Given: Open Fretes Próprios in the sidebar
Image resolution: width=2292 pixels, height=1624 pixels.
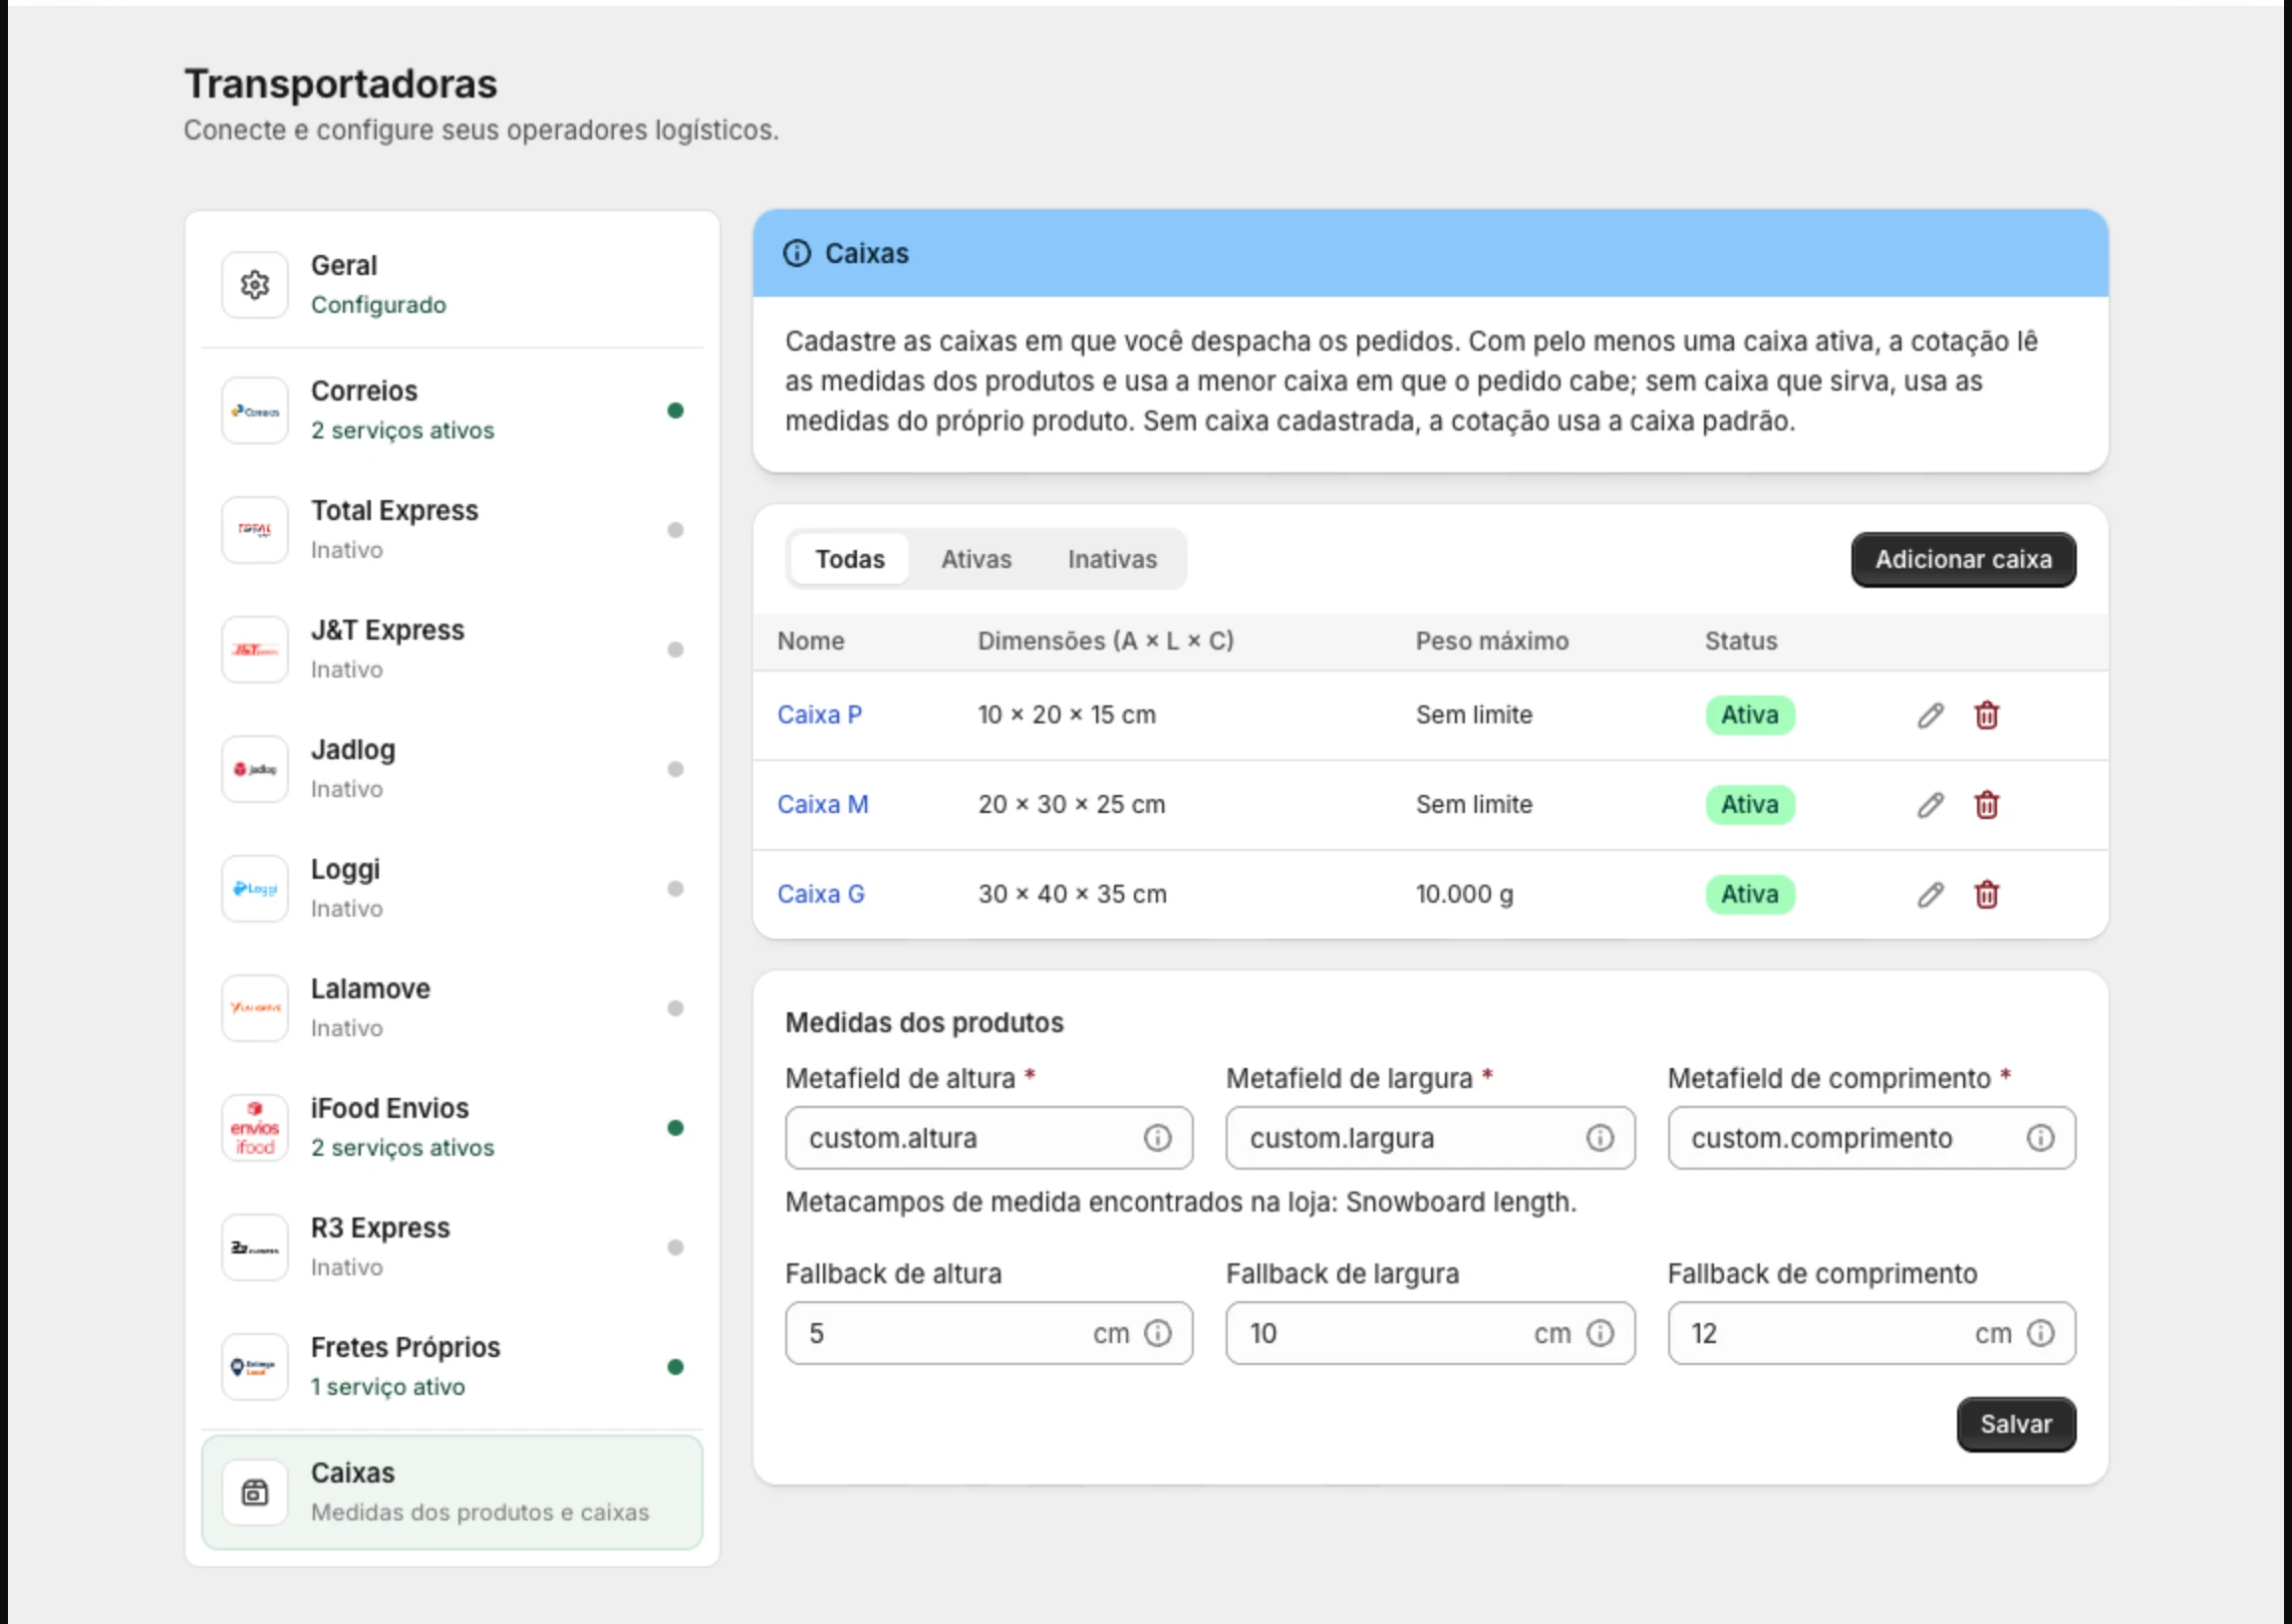Looking at the screenshot, I should click(452, 1367).
